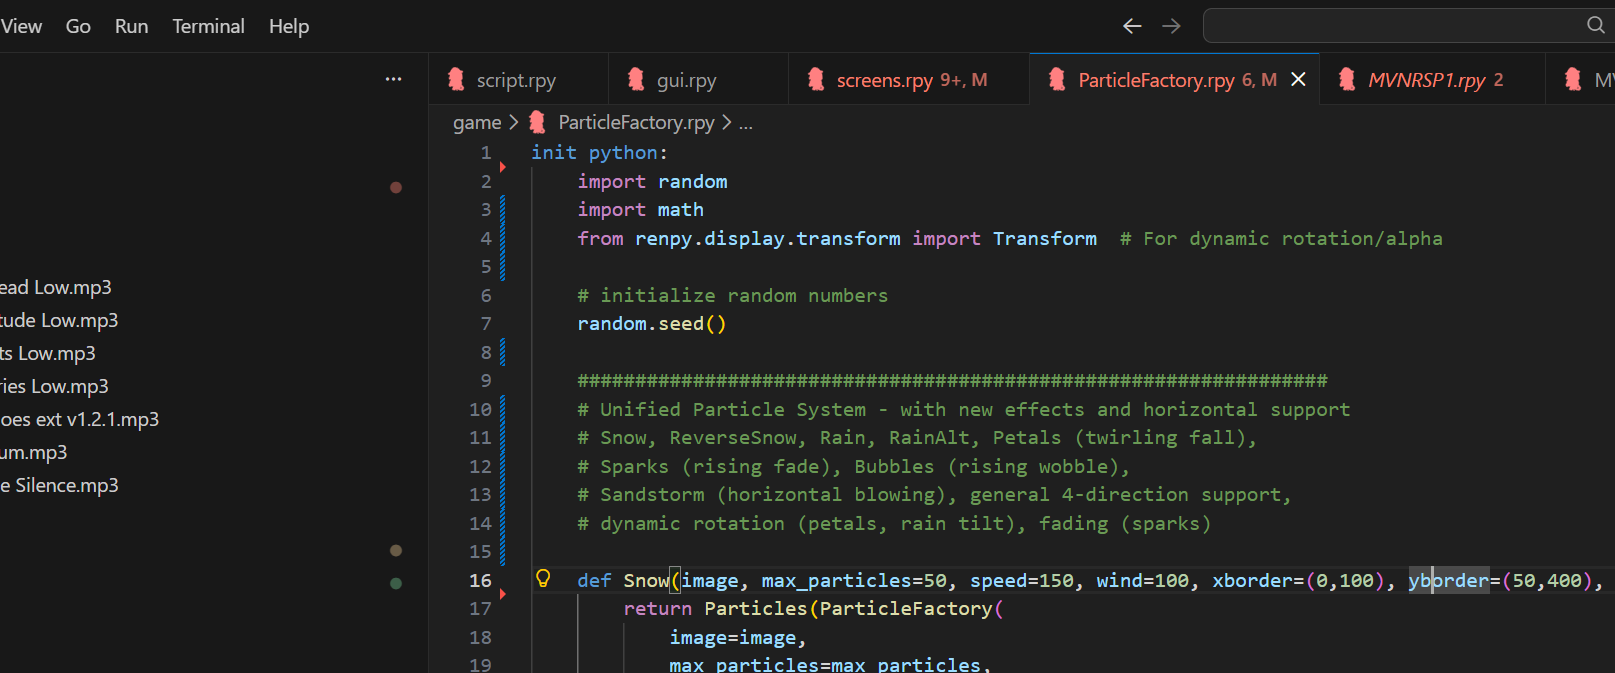Viewport: 1615px width, 673px height.
Task: Close the ParticleFactory.rpy tab
Action: pyautogui.click(x=1298, y=79)
